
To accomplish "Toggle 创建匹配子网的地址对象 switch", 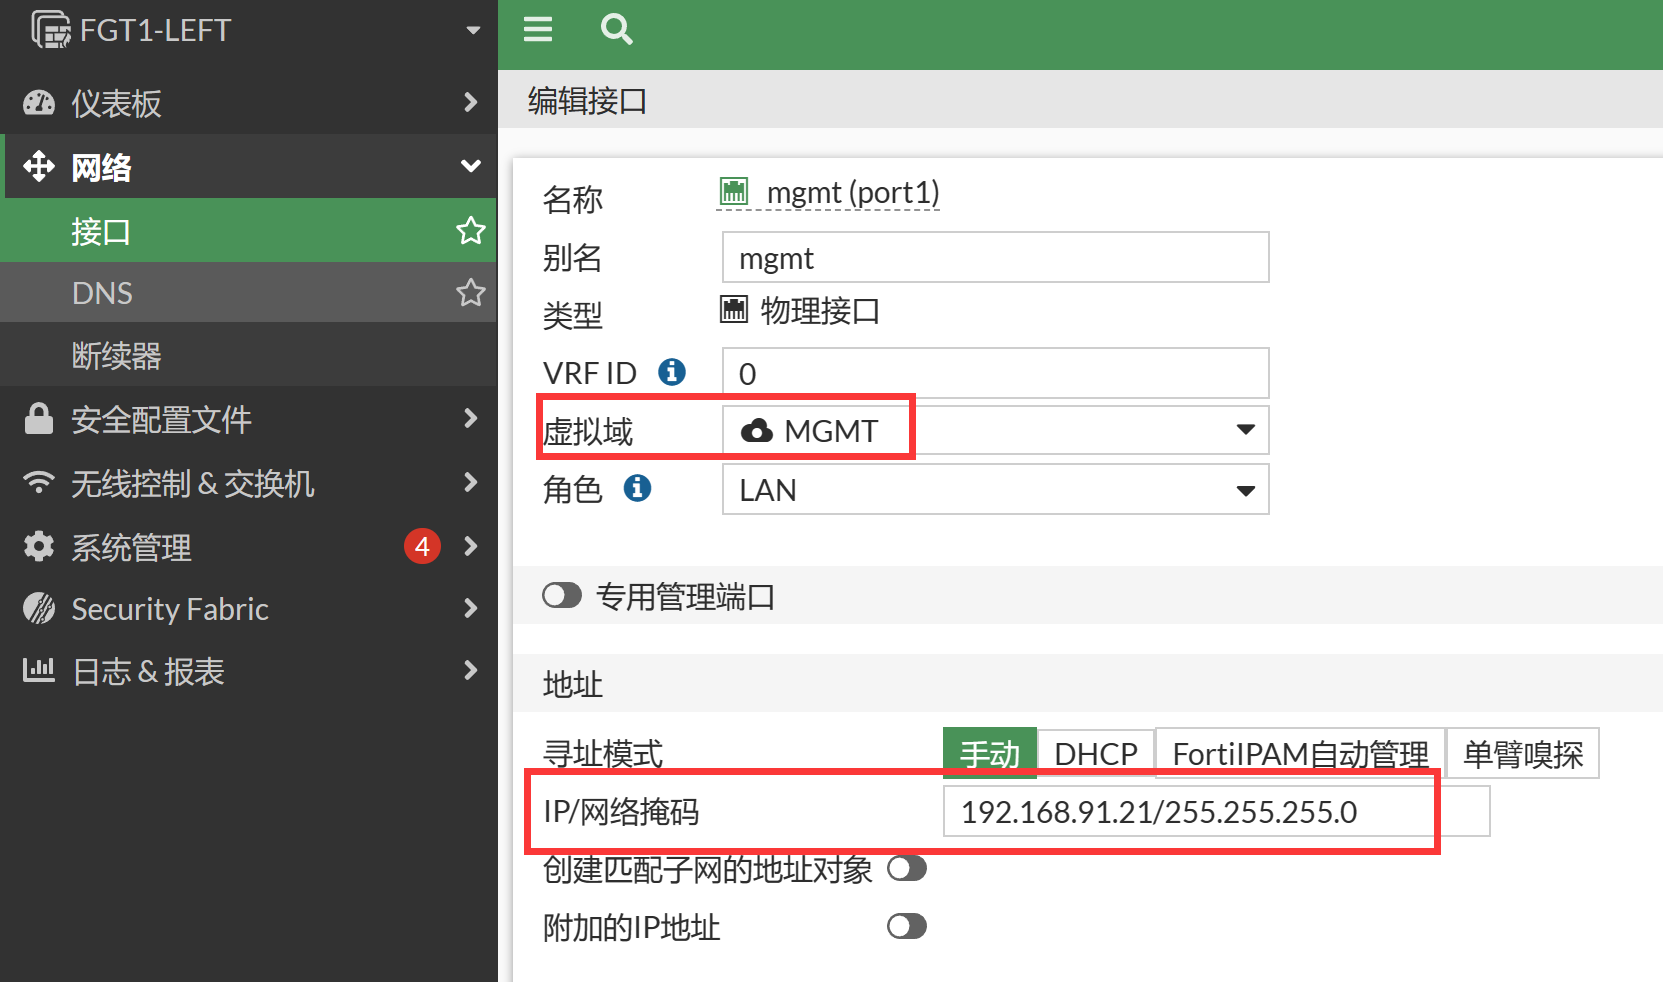I will click(x=906, y=868).
